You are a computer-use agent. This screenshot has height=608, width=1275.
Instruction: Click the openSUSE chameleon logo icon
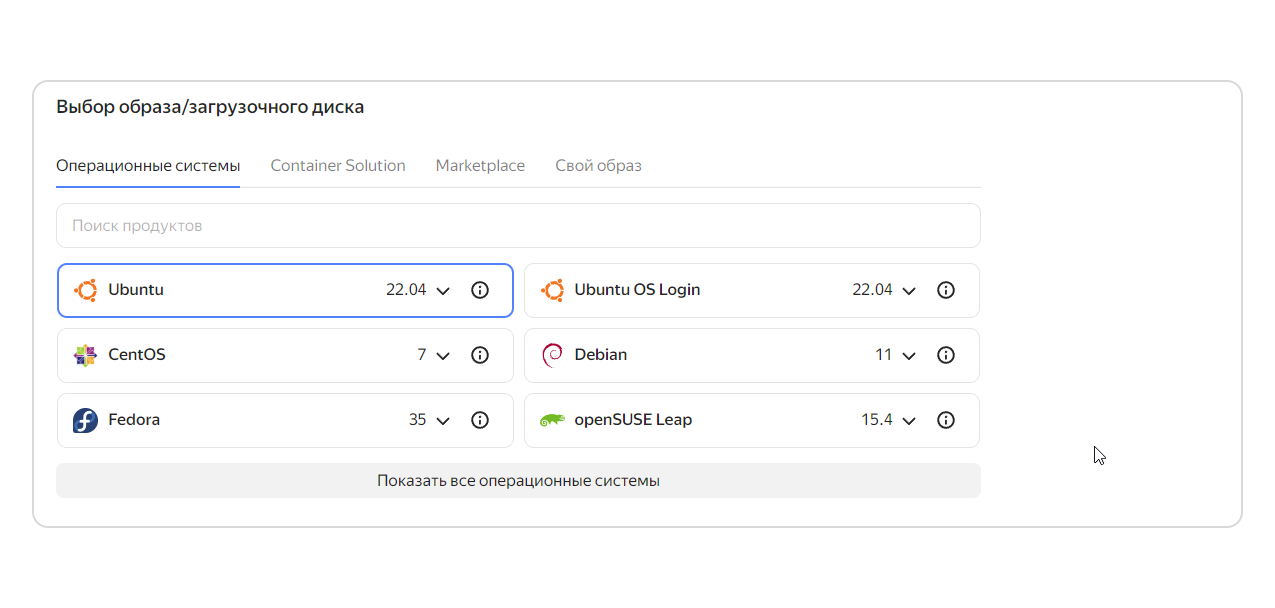pyautogui.click(x=552, y=420)
